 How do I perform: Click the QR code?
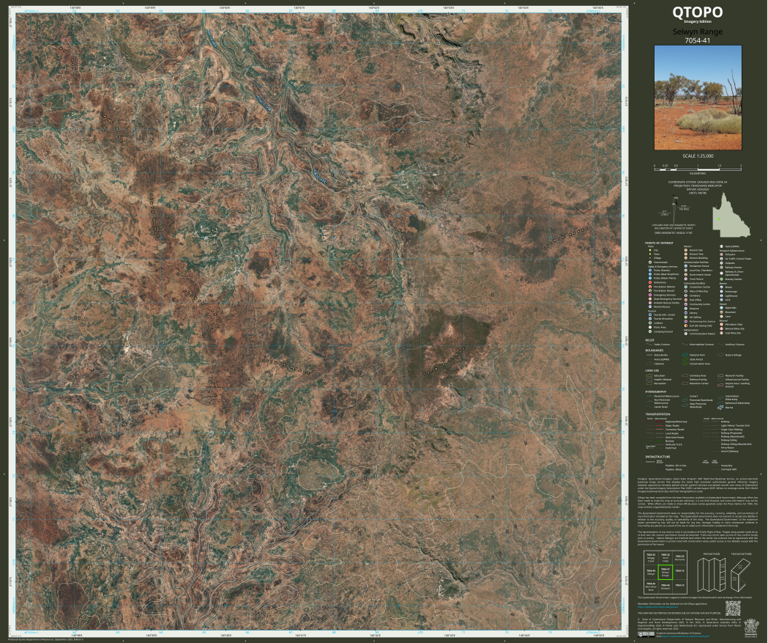tap(733, 609)
